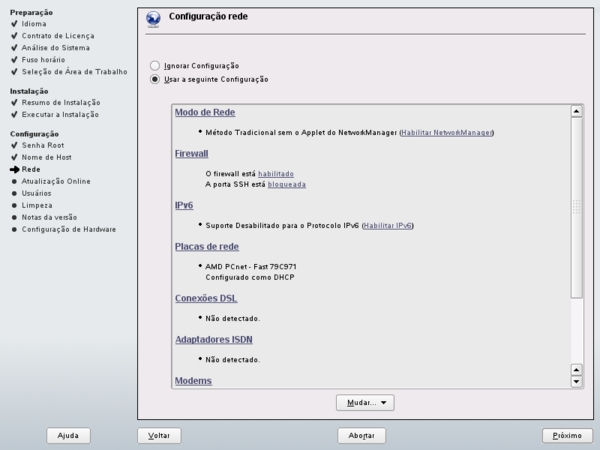This screenshot has width=600, height=450.
Task: Click the Voltar button
Action: point(159,435)
